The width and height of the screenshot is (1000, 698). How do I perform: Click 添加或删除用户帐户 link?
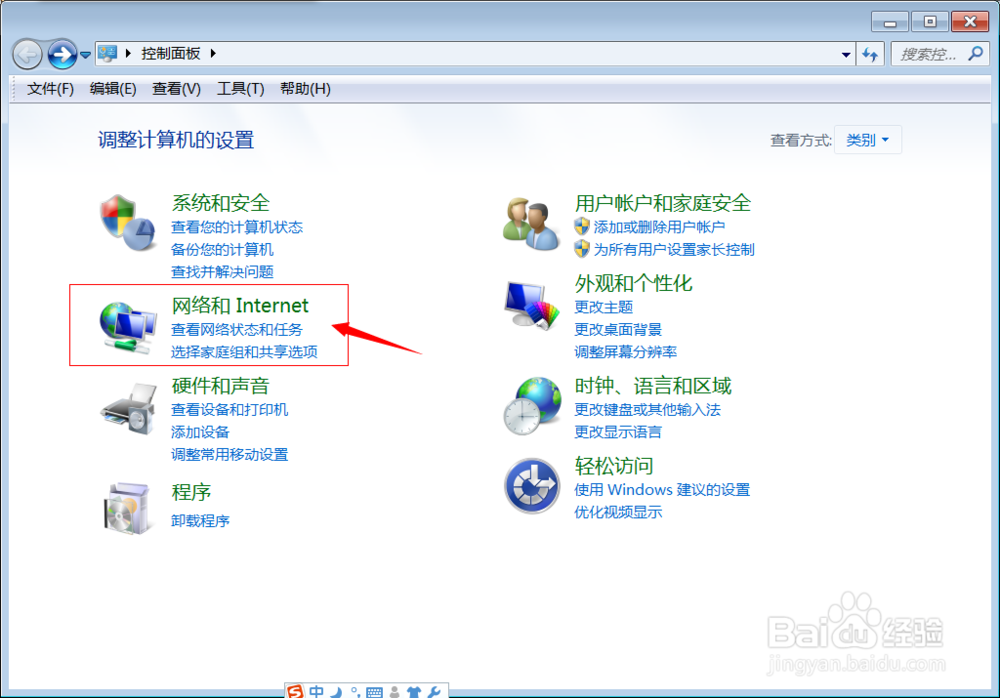tap(659, 227)
